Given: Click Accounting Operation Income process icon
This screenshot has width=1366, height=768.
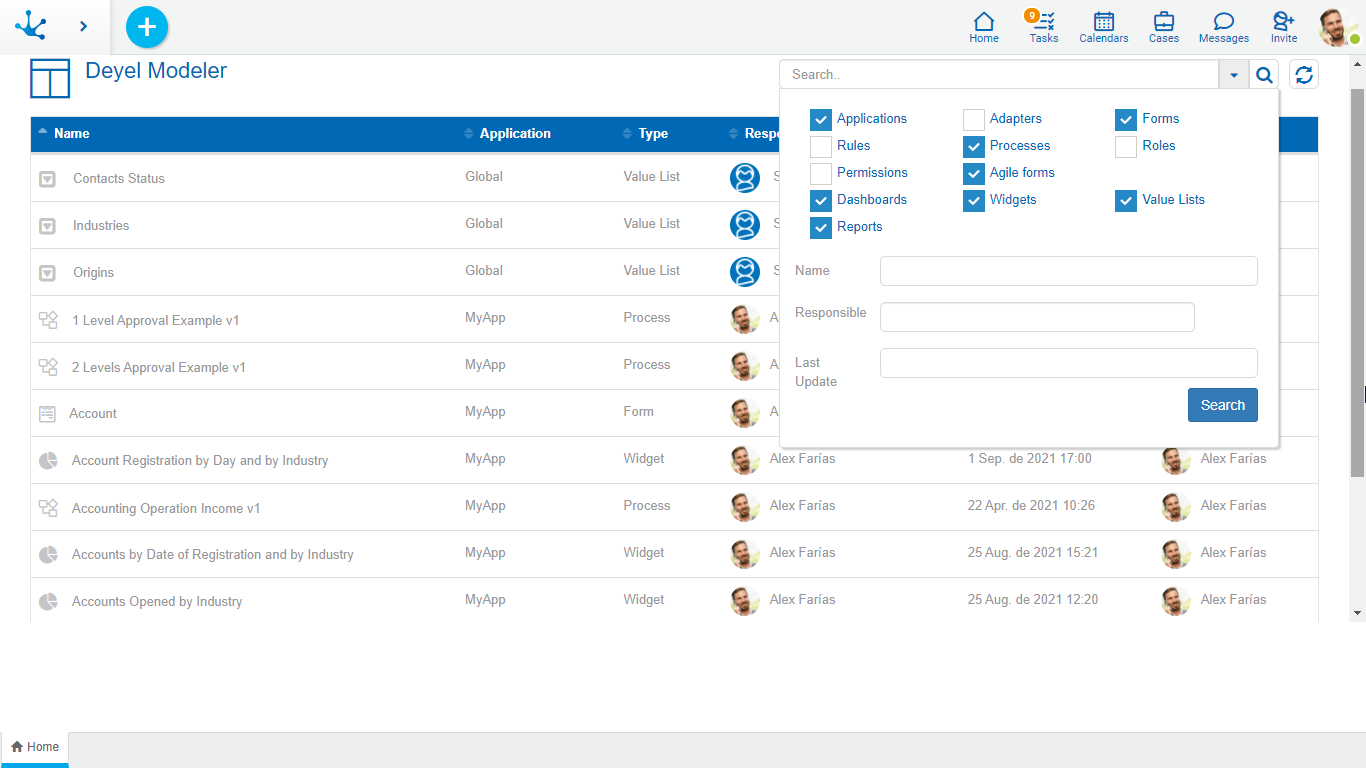Looking at the screenshot, I should tap(48, 508).
